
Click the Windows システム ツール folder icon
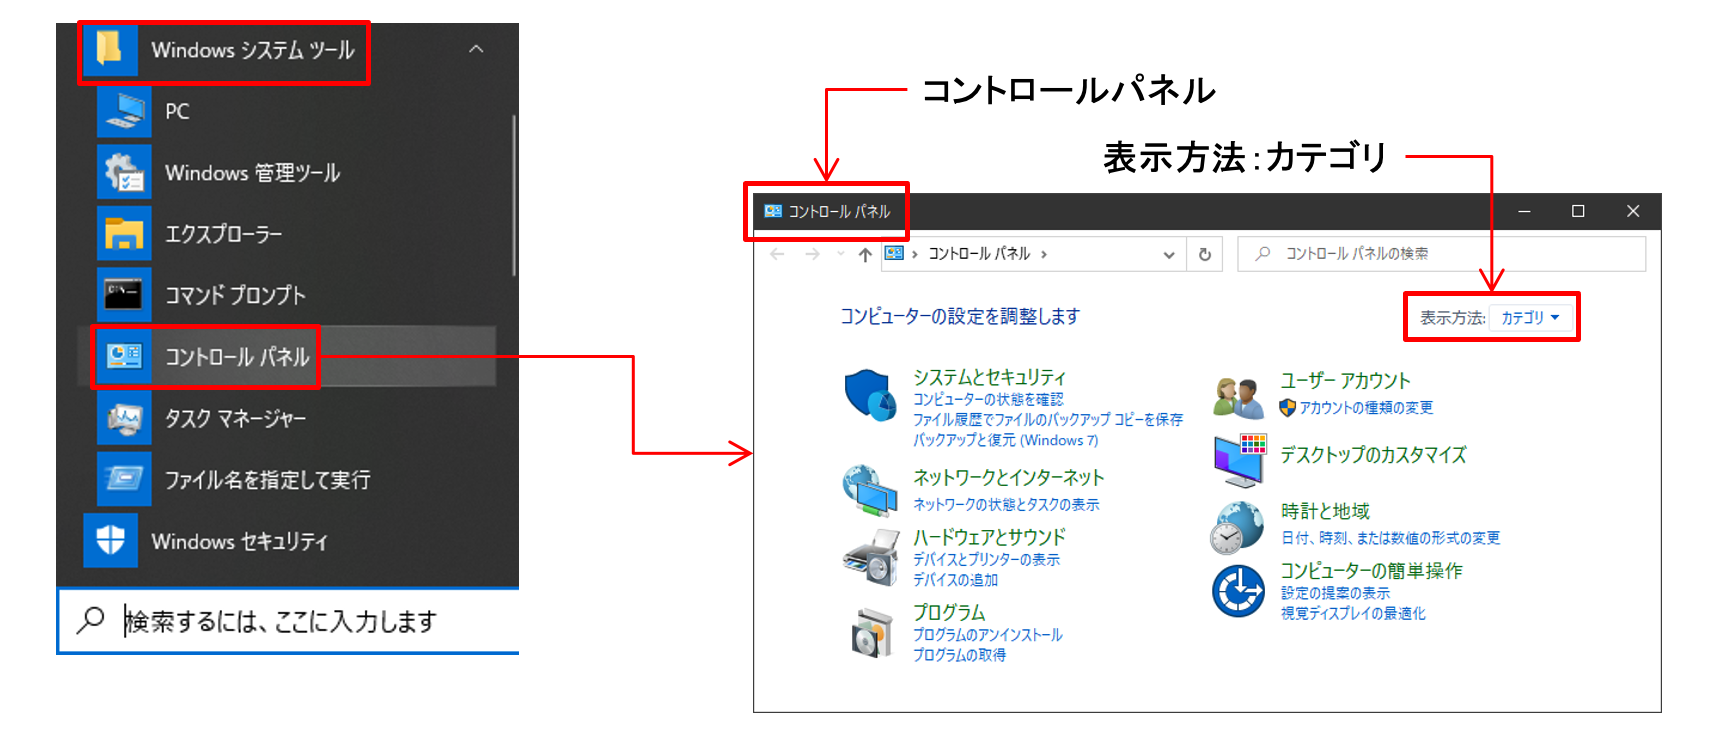click(x=110, y=50)
